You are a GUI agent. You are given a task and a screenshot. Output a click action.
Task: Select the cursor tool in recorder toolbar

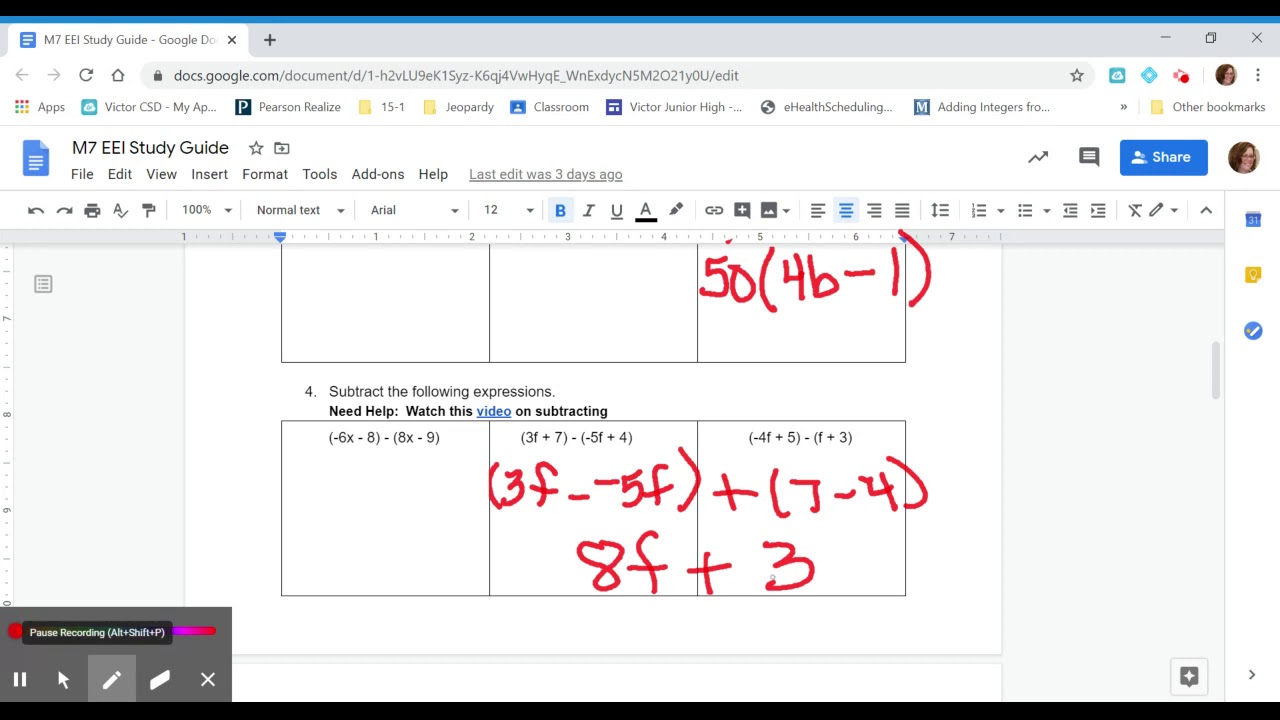(x=64, y=680)
